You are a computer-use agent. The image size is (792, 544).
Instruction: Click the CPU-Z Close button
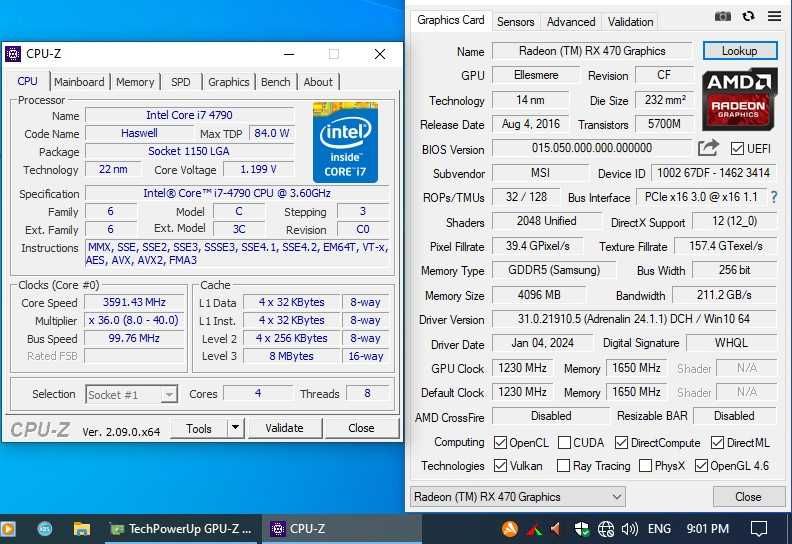click(361, 428)
